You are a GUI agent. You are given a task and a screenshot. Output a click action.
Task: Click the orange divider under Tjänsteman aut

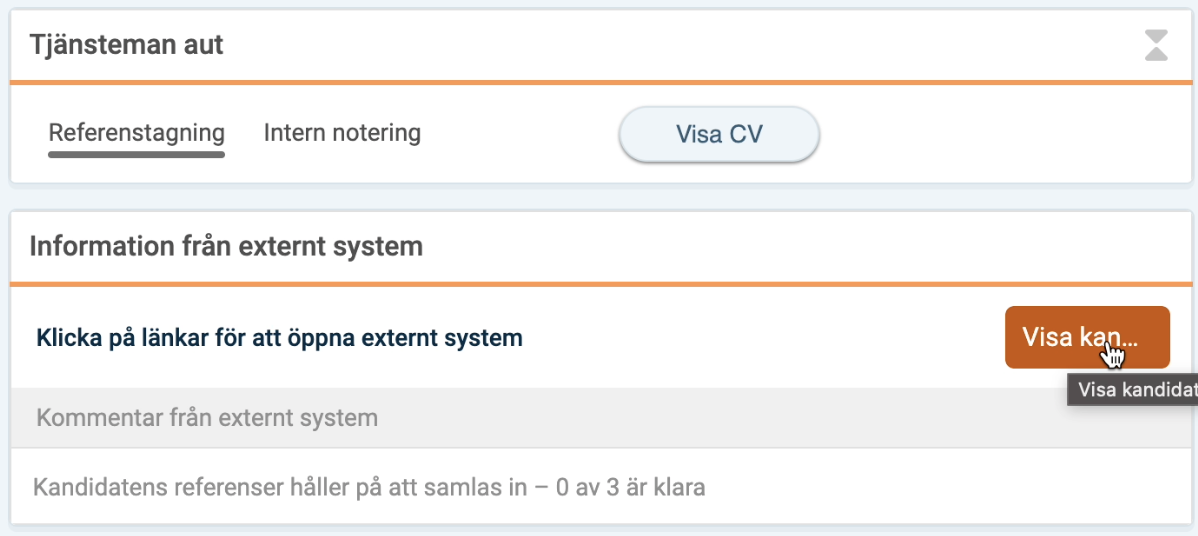(601, 82)
